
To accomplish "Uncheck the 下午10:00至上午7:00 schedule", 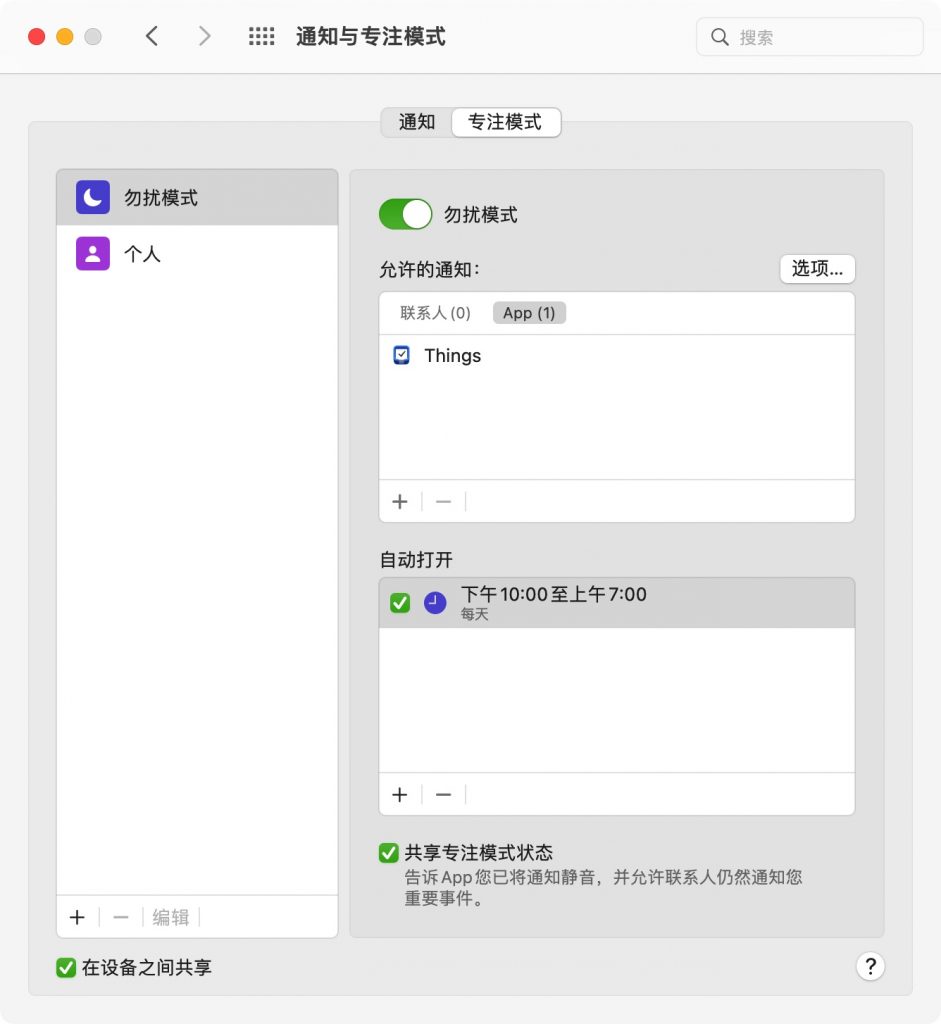I will pyautogui.click(x=400, y=603).
